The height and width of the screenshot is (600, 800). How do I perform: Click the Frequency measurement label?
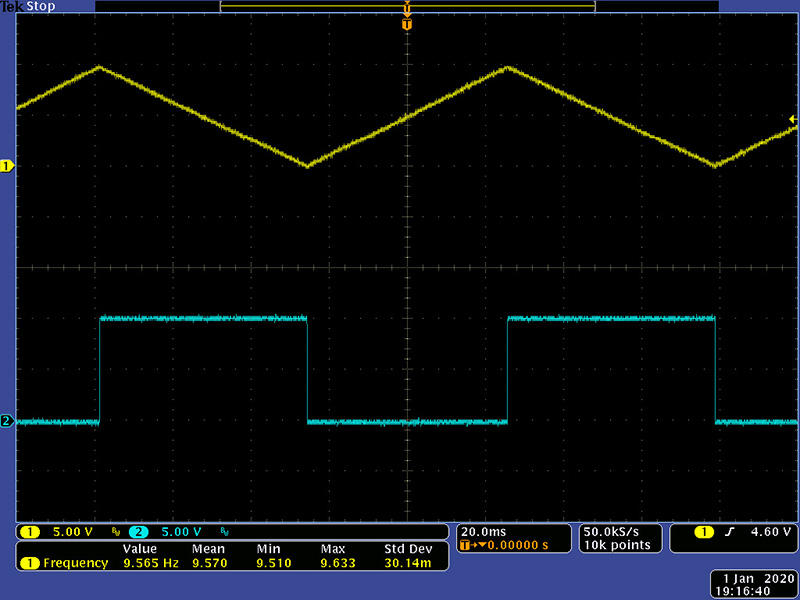(75, 563)
